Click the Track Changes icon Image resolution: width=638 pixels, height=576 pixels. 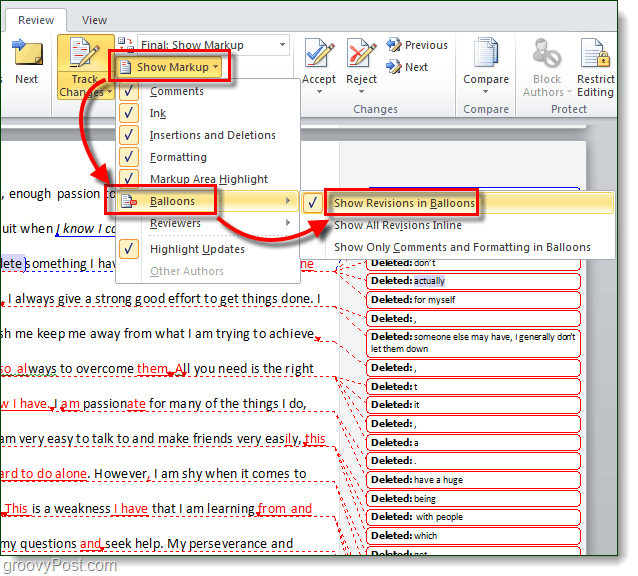pos(85,55)
